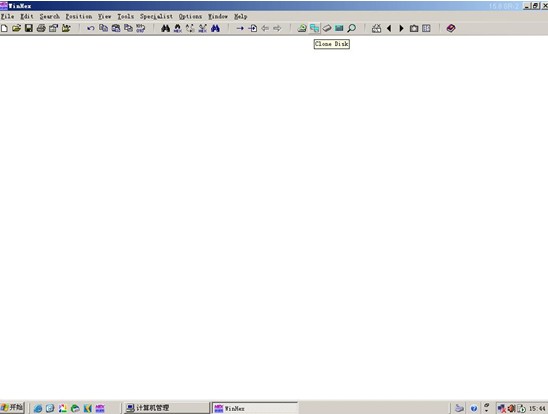The height and width of the screenshot is (414, 548).
Task: Click the volume tray icon
Action: 512,408
